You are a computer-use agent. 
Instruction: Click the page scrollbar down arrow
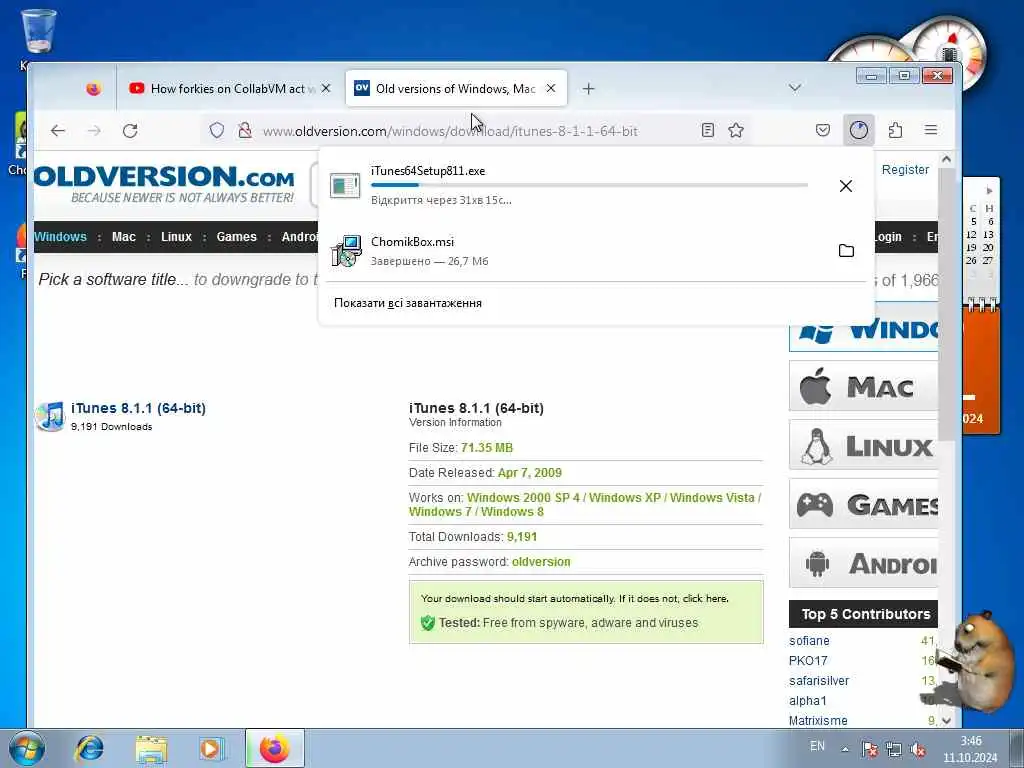pyautogui.click(x=946, y=720)
